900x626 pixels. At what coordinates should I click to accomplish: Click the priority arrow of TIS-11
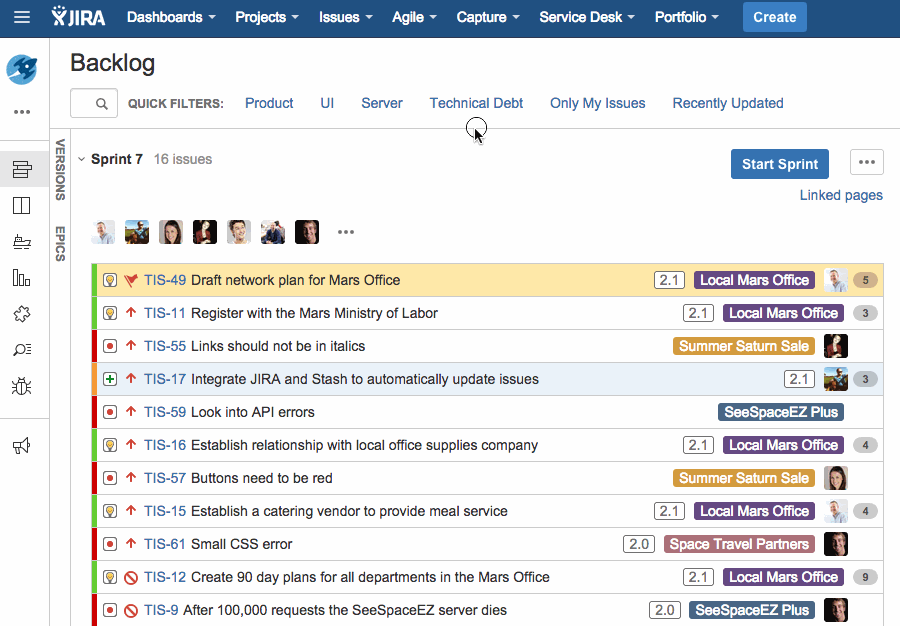[131, 313]
